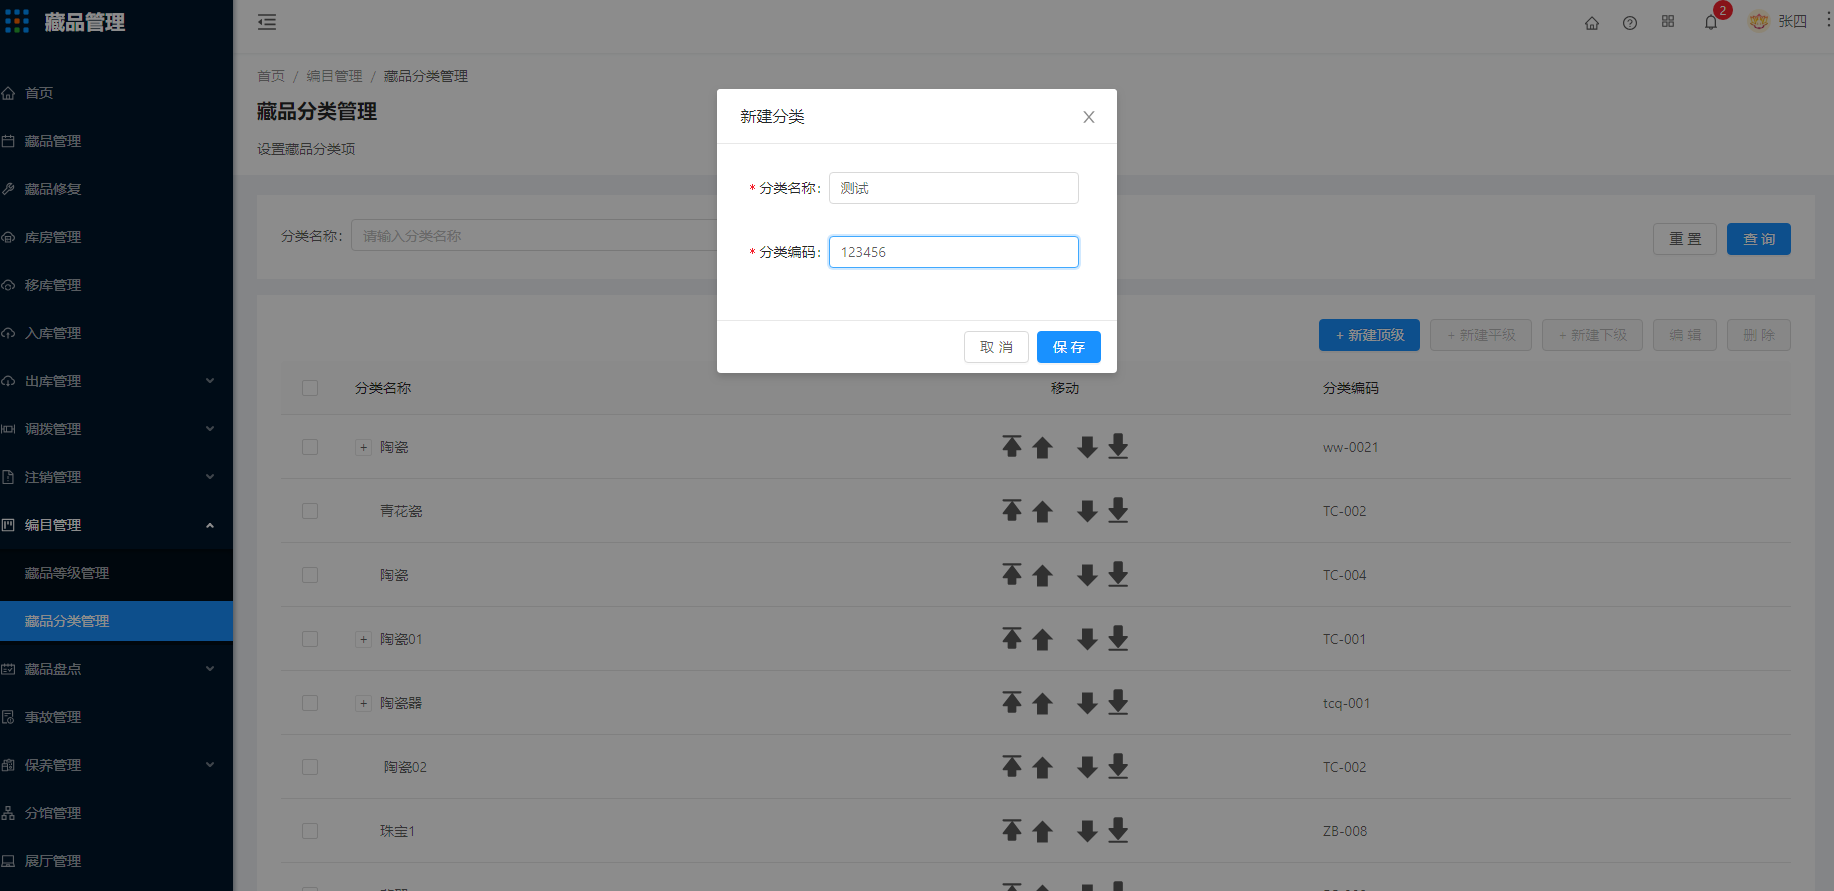Click 重置 reset button
Screen dimensions: 1834x891
(1685, 239)
